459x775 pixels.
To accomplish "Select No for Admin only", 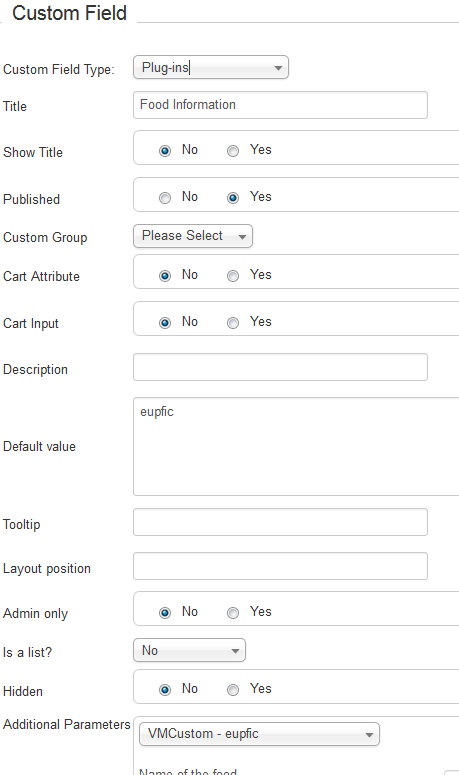I will 165,613.
